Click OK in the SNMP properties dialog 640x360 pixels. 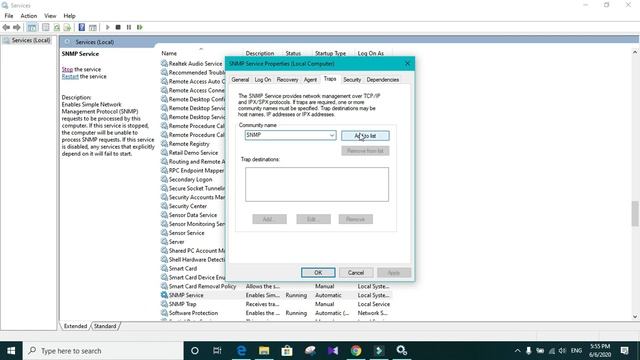(x=318, y=273)
